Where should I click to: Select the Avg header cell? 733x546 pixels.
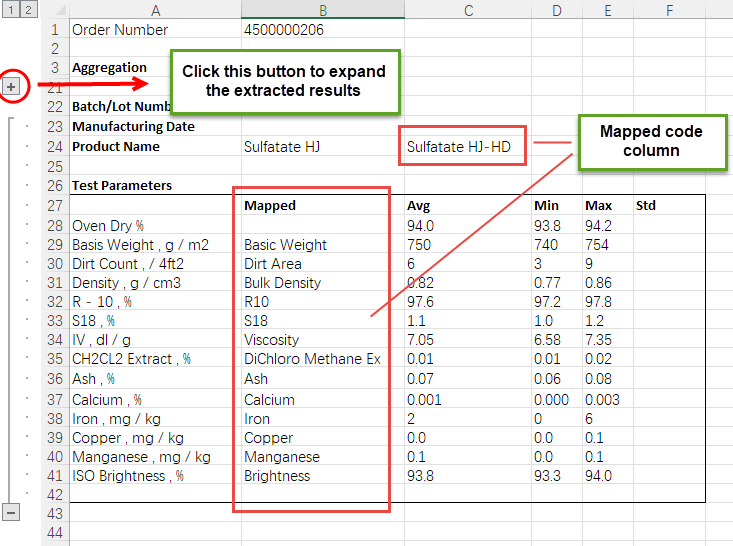419,205
